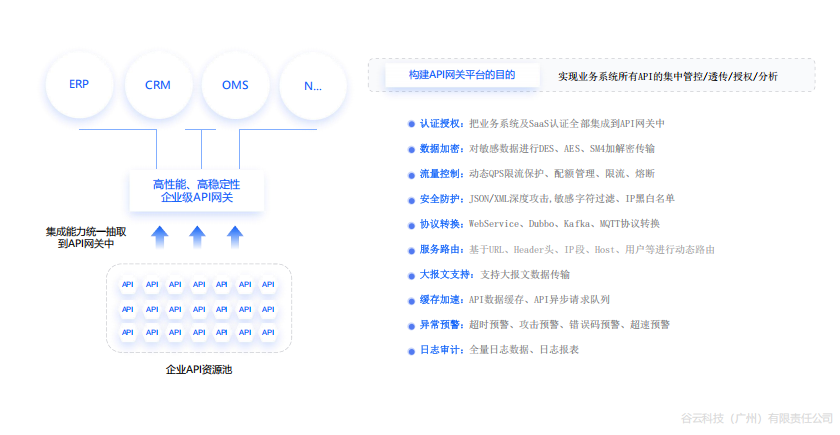Click the middle blue upward arrow
Image resolution: width=840 pixels, height=435 pixels.
pyautogui.click(x=197, y=236)
